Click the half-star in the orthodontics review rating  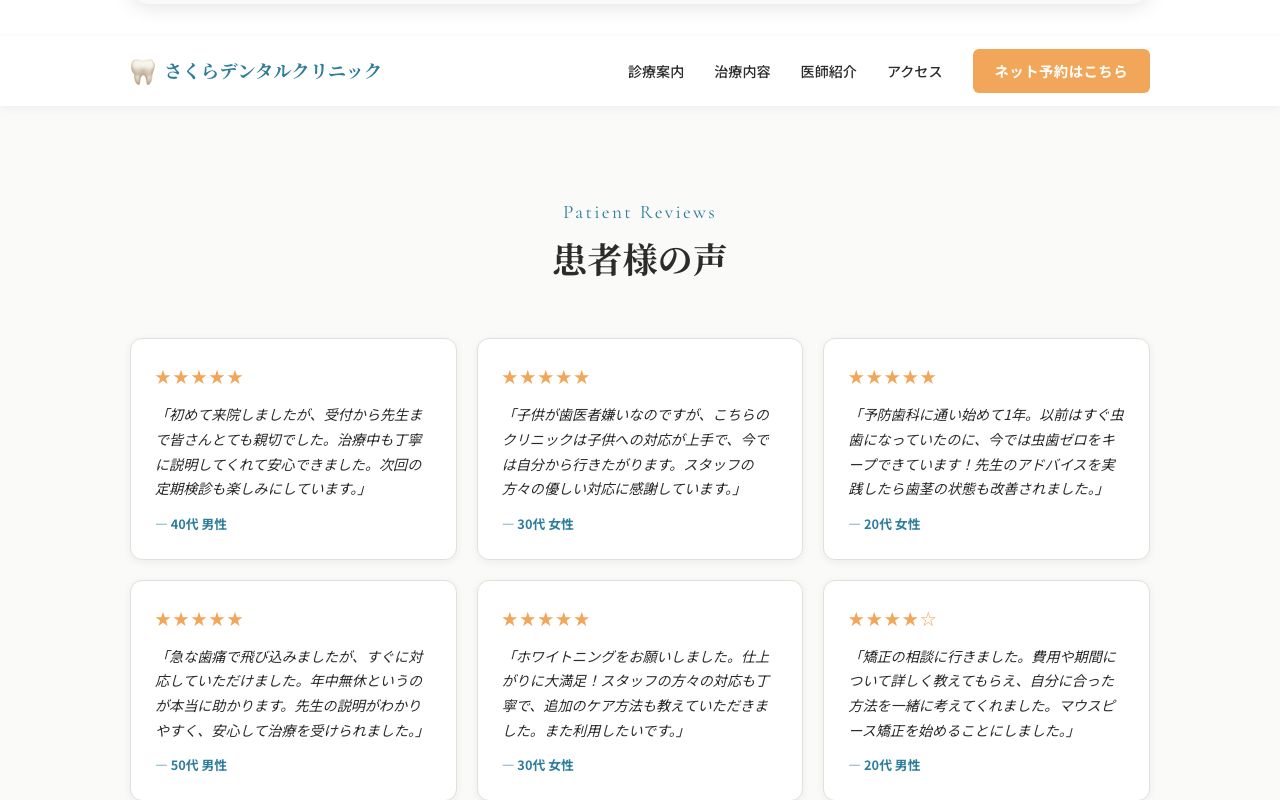point(928,618)
